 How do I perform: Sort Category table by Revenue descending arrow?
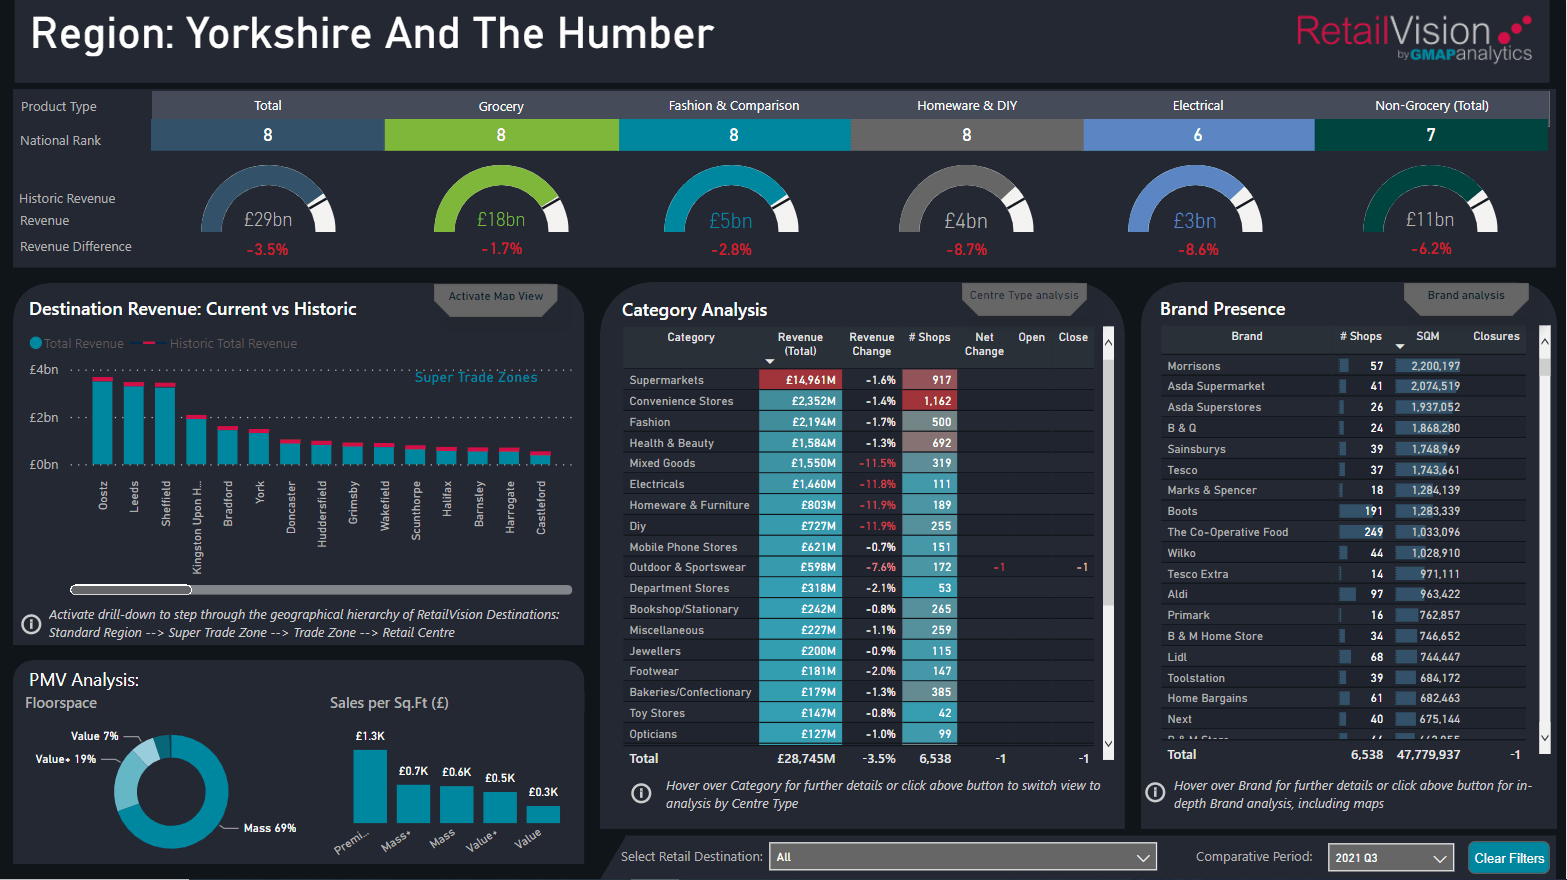point(770,361)
